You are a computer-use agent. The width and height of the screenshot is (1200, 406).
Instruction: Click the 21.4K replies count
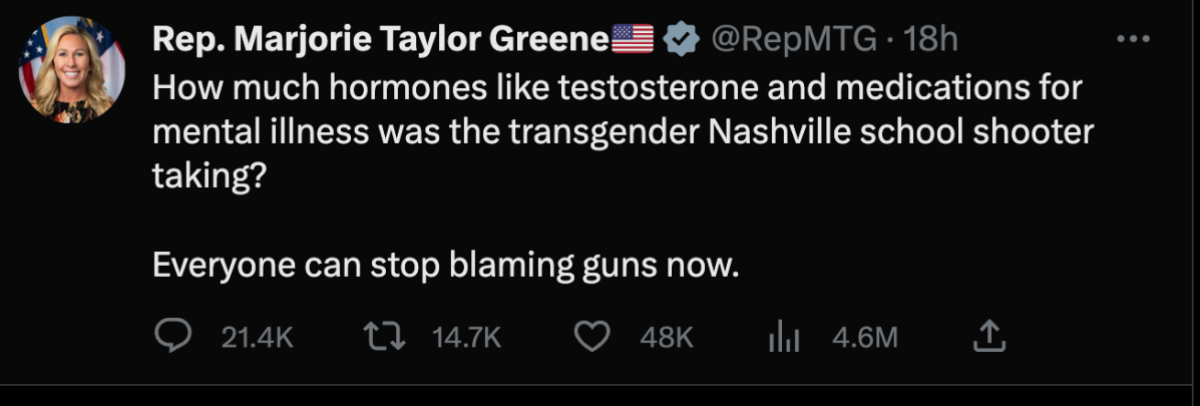click(257, 338)
